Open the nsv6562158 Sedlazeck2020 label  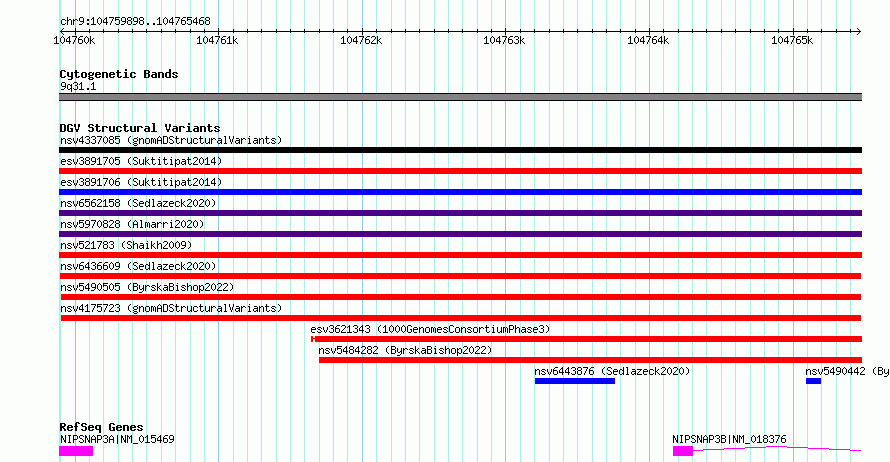138,203
